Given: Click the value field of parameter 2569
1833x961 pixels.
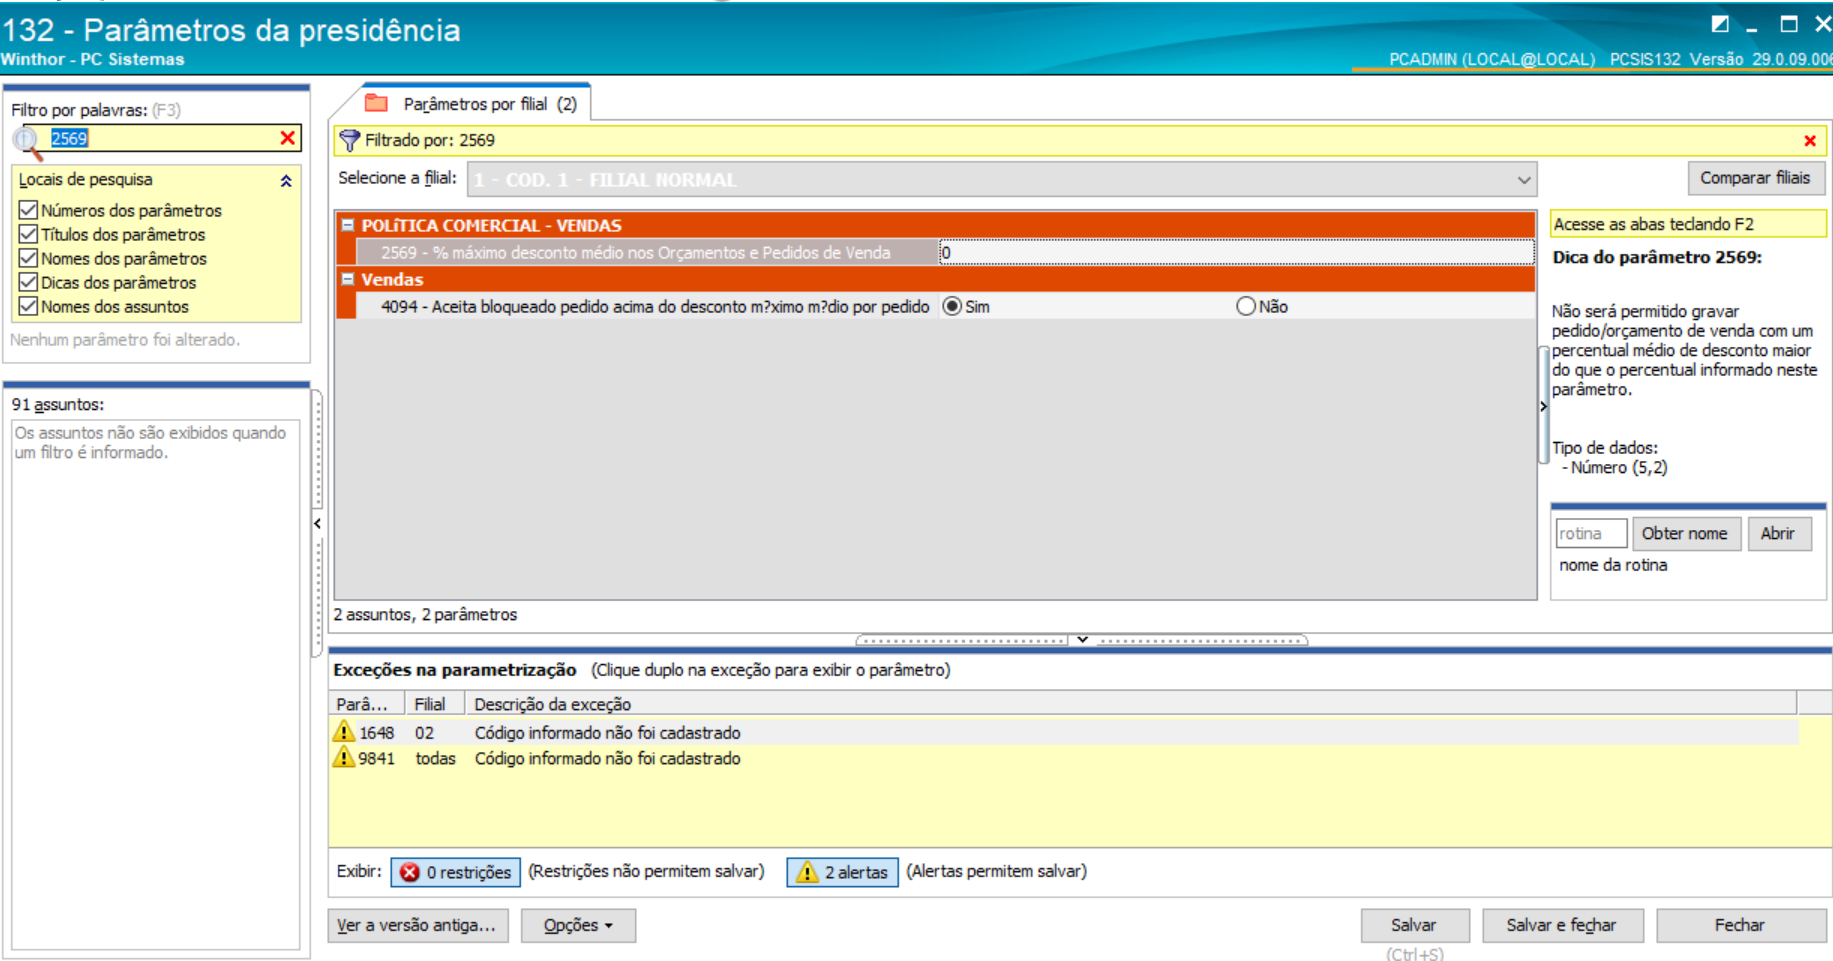Looking at the screenshot, I should [x=1236, y=253].
